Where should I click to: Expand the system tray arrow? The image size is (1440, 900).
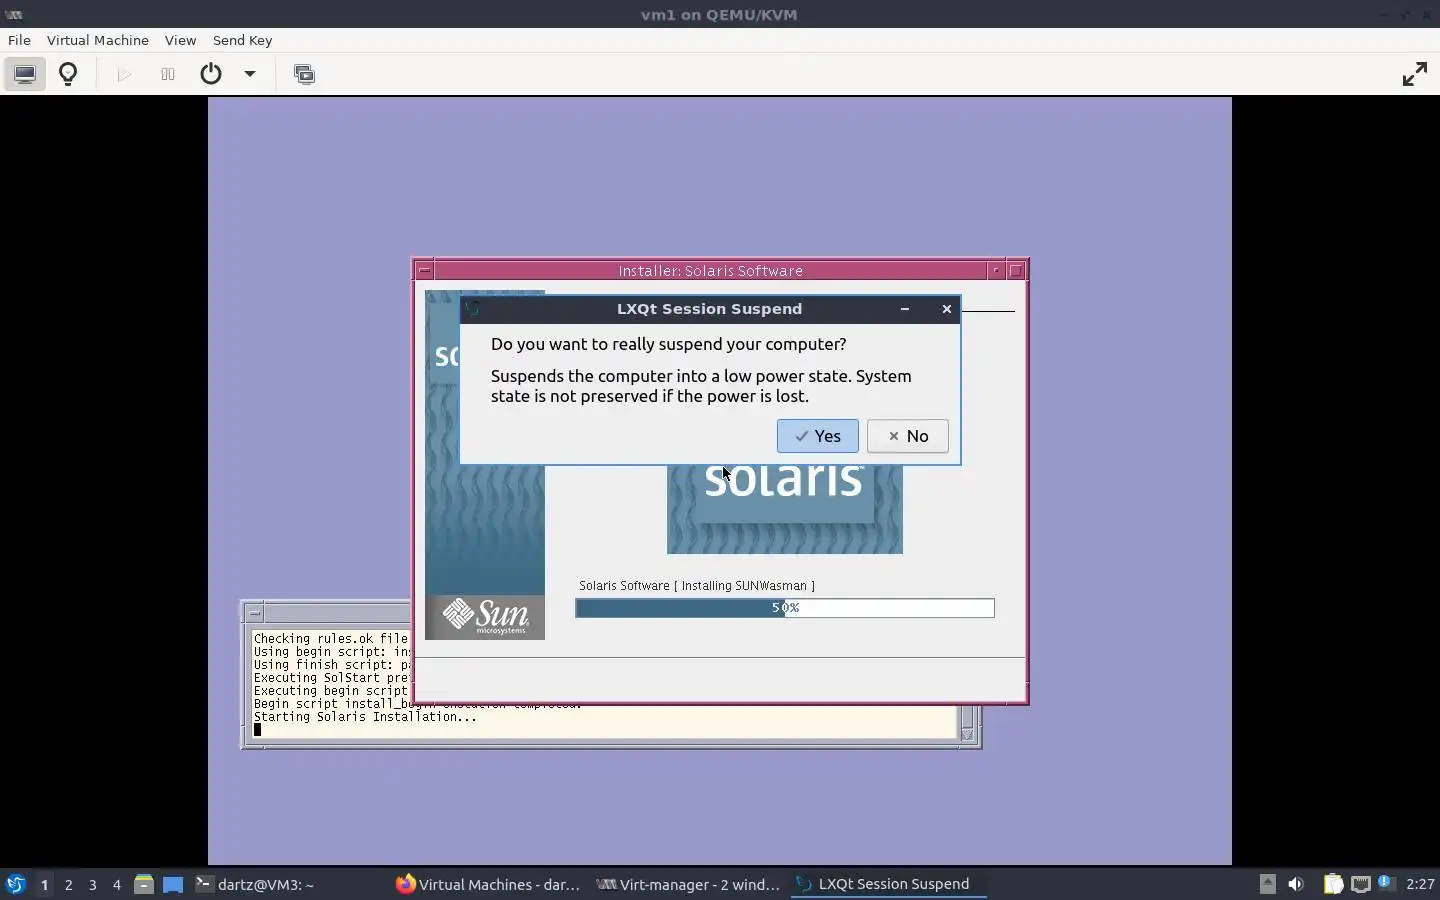point(1267,883)
